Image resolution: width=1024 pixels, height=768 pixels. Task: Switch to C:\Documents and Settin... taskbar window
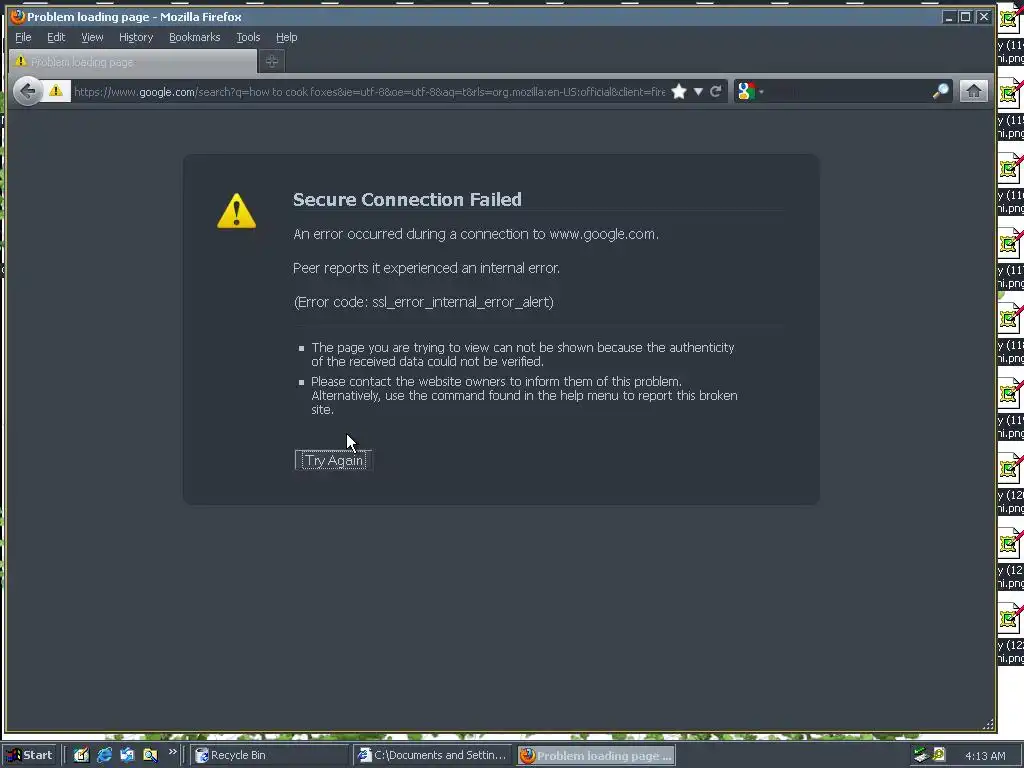(432, 755)
